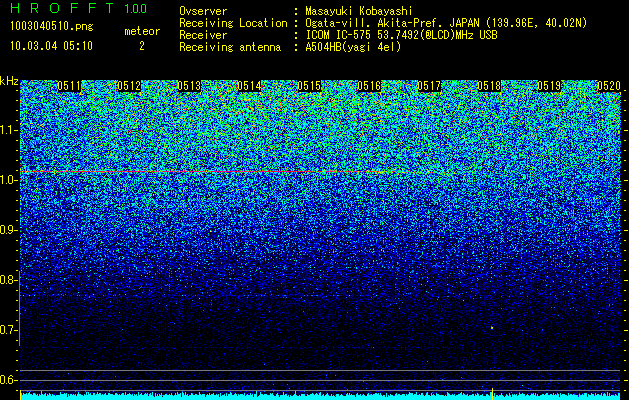
Task: Click the 0511 time marker
Action: pyautogui.click(x=69, y=86)
